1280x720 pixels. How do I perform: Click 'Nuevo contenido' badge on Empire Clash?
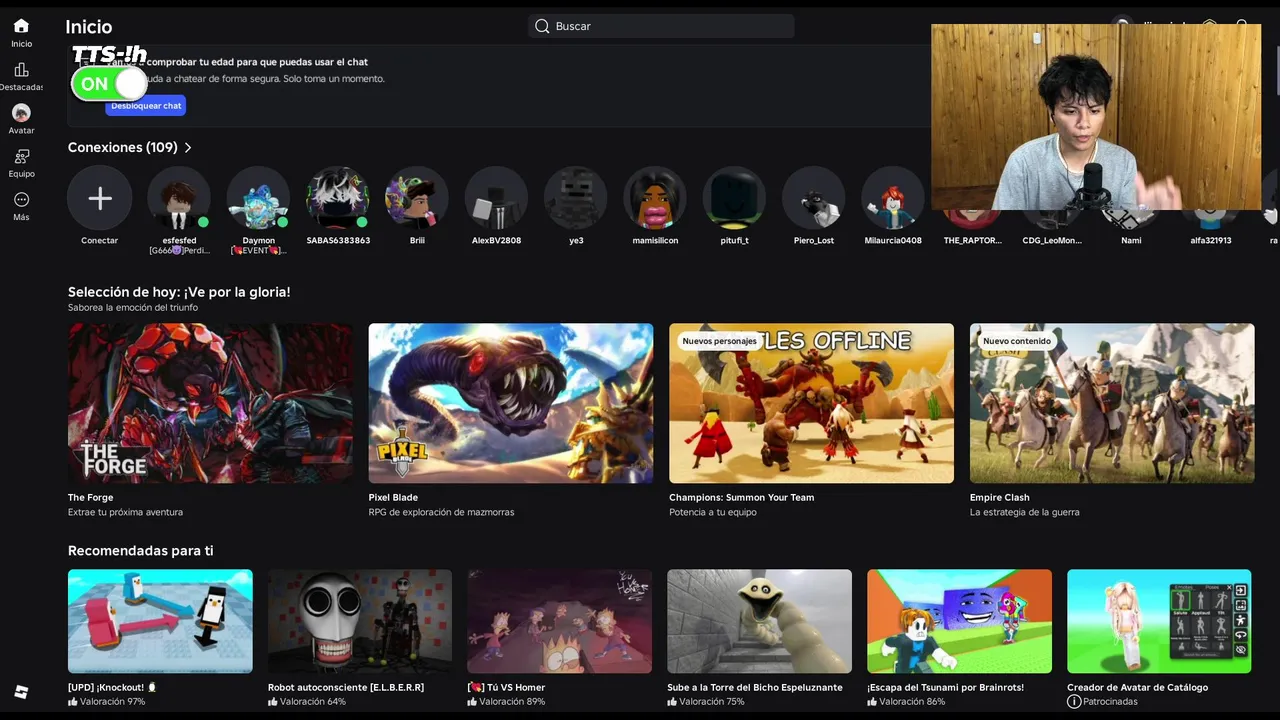pyautogui.click(x=1017, y=341)
